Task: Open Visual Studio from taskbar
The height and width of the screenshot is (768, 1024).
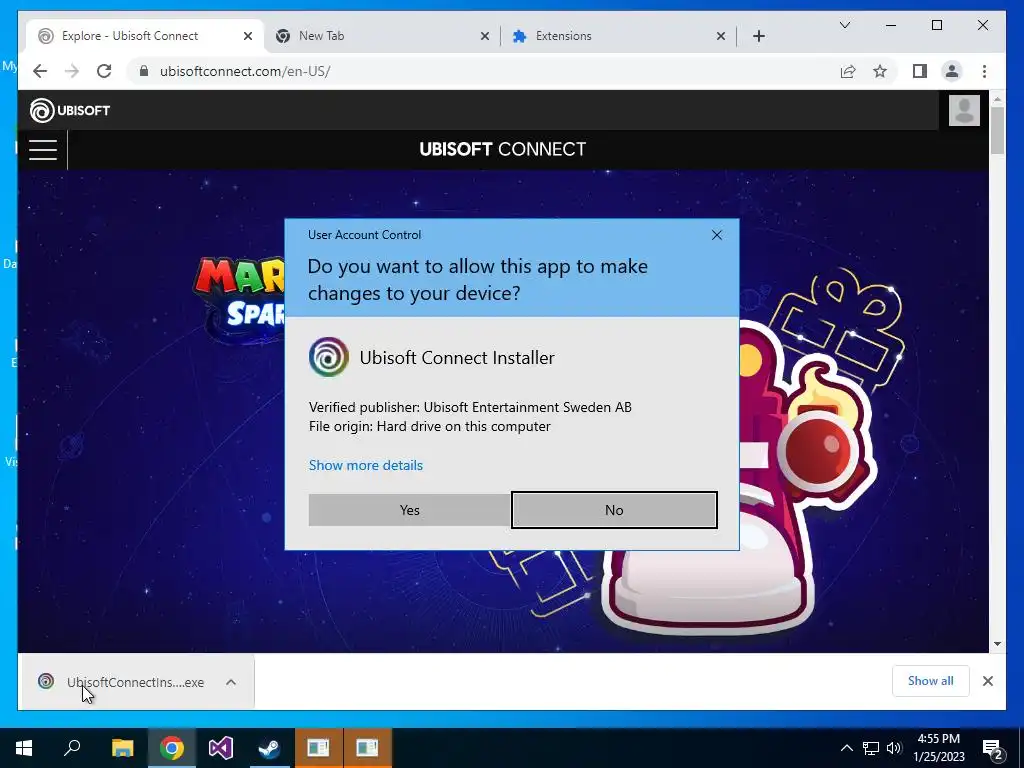Action: pyautogui.click(x=221, y=748)
